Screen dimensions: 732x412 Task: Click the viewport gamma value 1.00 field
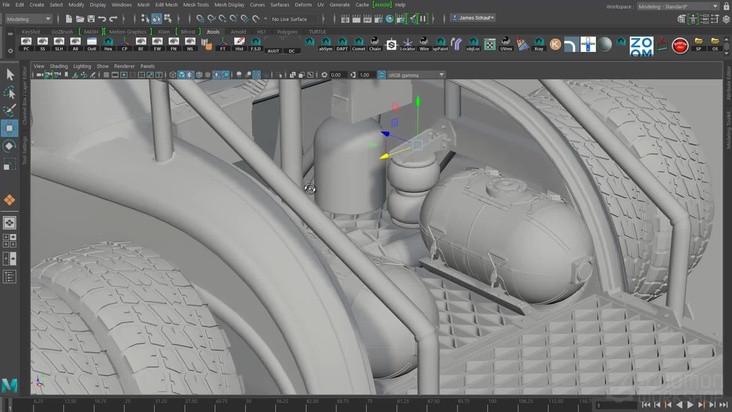(x=366, y=75)
